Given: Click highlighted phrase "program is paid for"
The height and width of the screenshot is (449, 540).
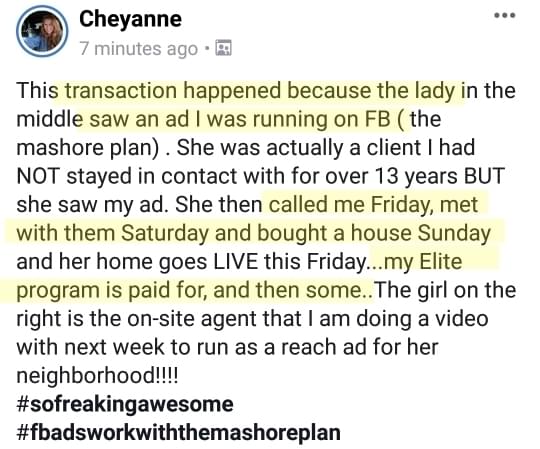Looking at the screenshot, I should pos(111,290).
